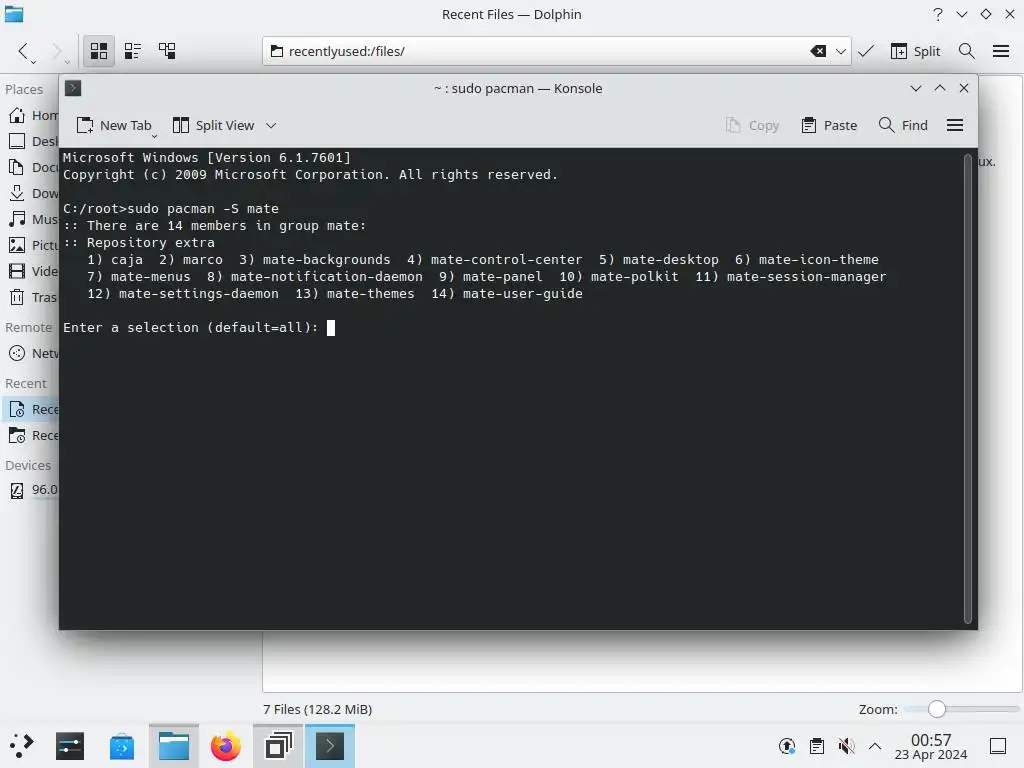Screen dimensions: 1024x768
Task: Open Discover software center from taskbar
Action: coord(121,746)
